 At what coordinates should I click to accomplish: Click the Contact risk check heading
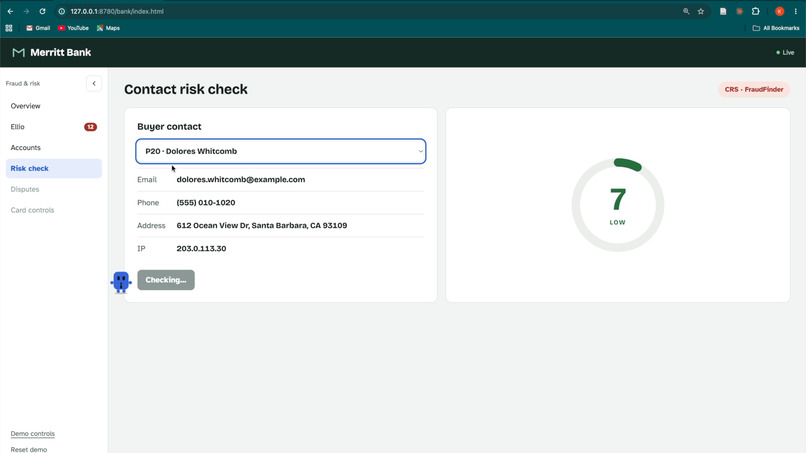186,89
